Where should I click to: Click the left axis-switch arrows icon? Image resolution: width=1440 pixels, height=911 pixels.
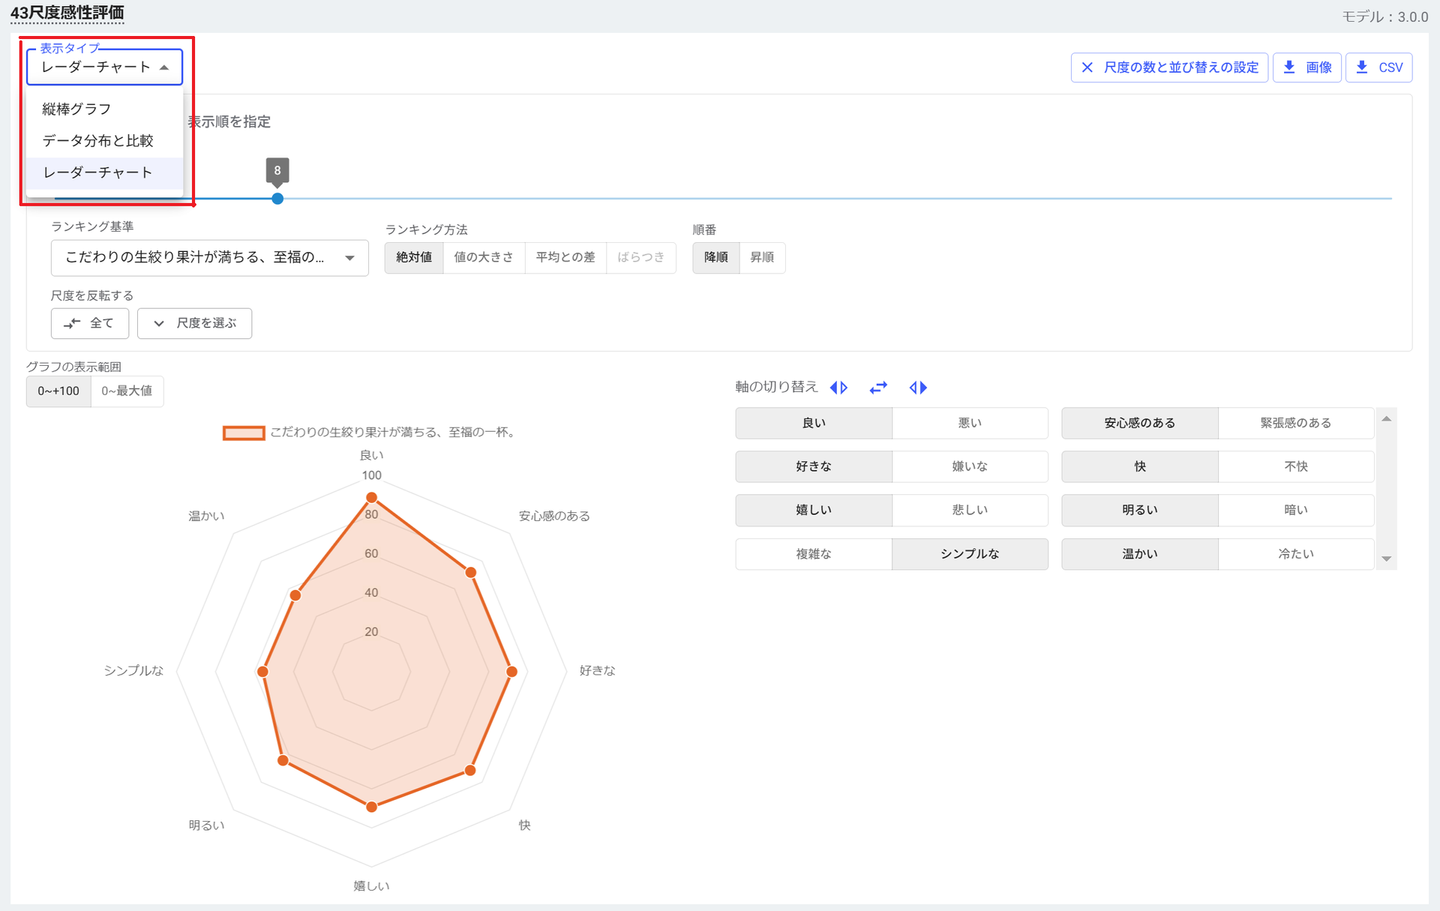[x=839, y=388]
